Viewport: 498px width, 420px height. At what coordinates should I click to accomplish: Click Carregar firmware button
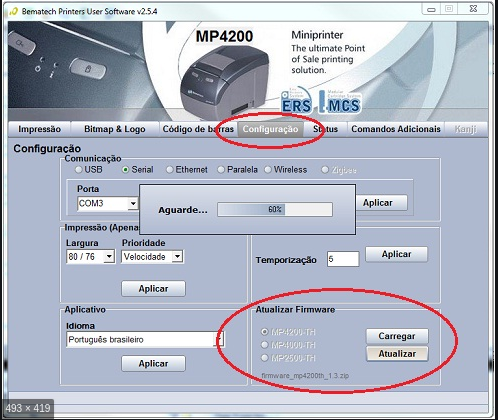pos(397,336)
